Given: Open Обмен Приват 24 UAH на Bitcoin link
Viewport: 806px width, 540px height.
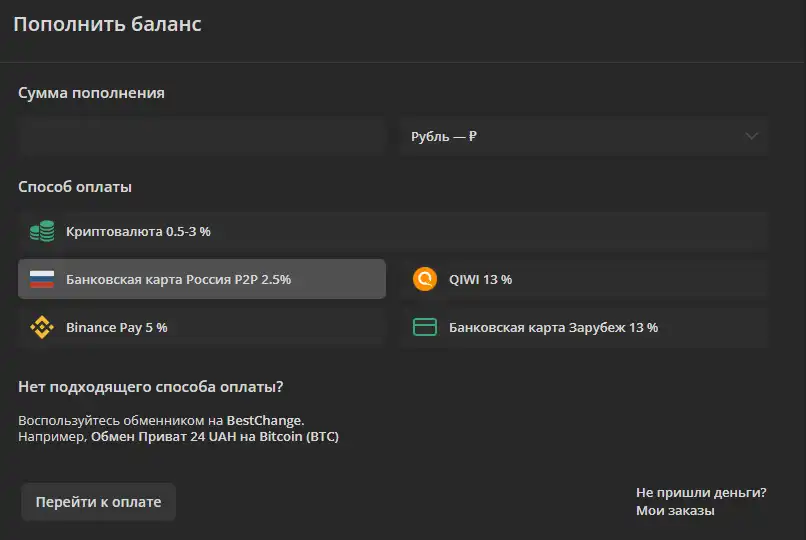Looking at the screenshot, I should (215, 437).
